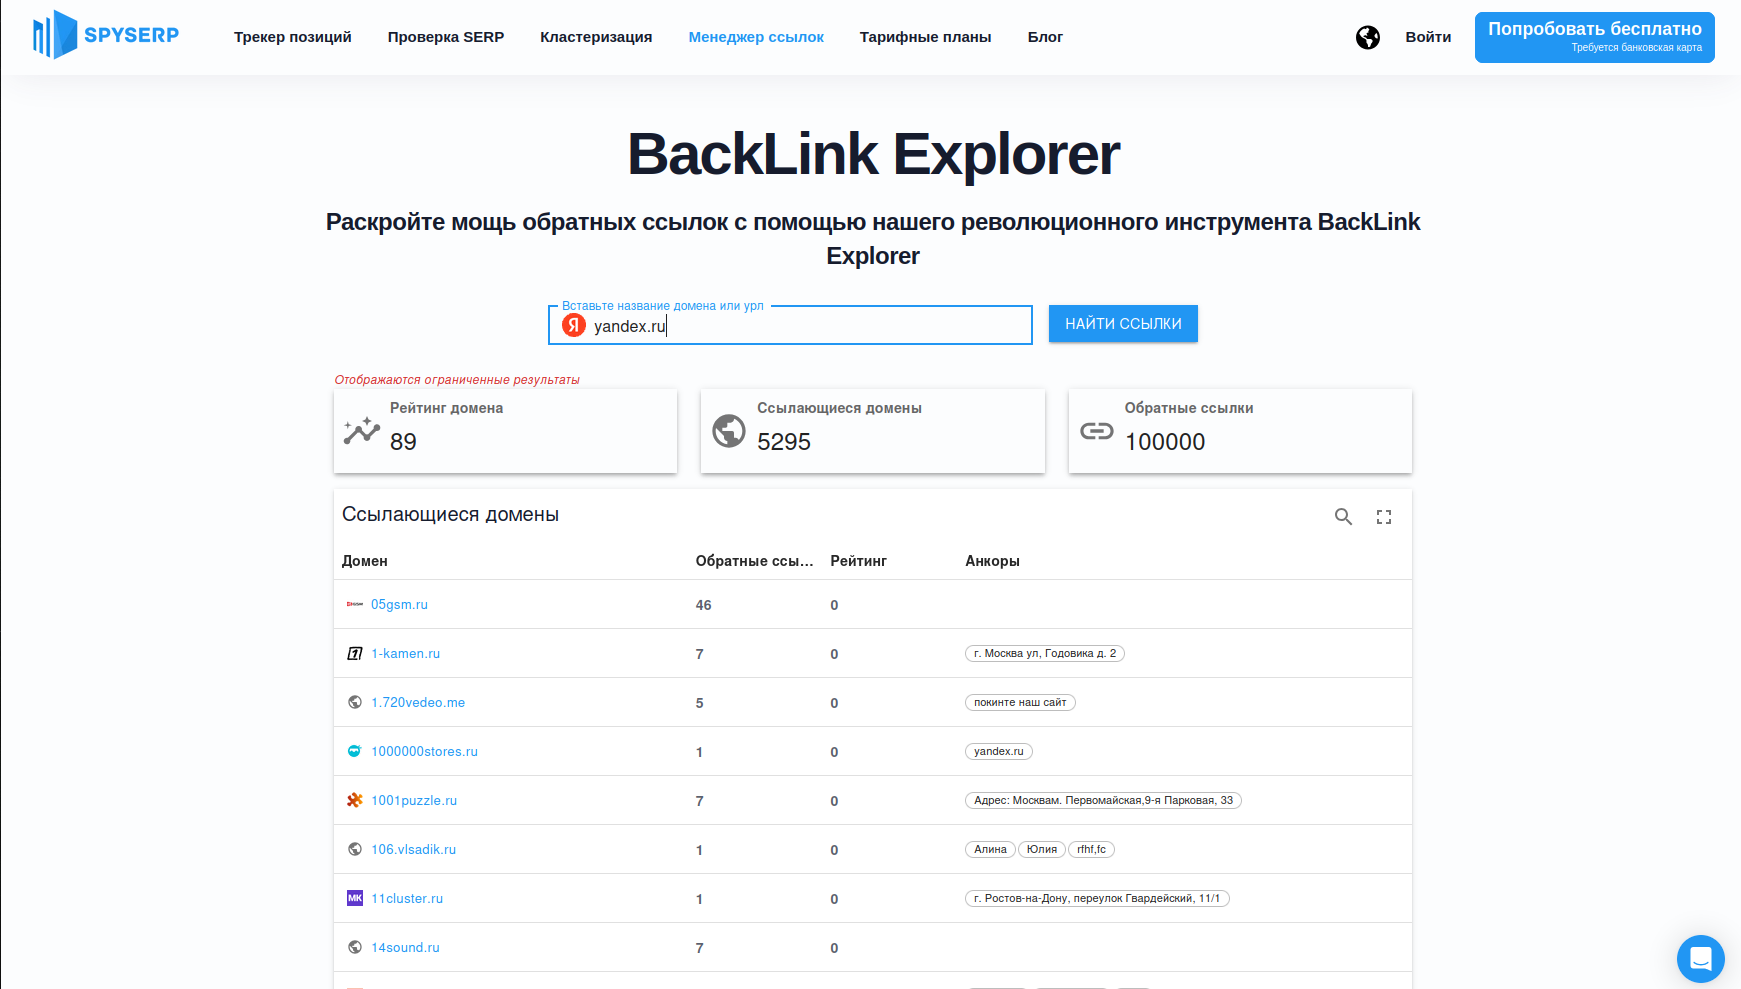Open the 05gsm.ru domain link
This screenshot has width=1741, height=989.
[399, 605]
